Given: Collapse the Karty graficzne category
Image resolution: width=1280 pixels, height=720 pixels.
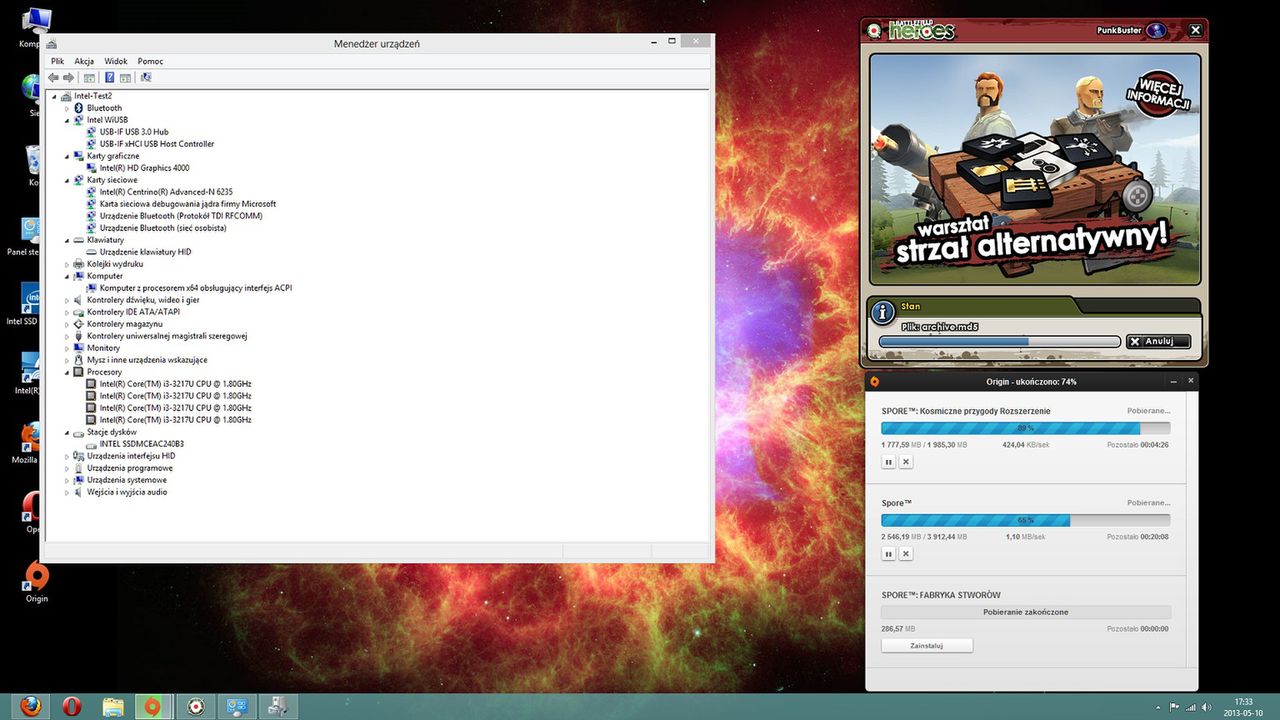Looking at the screenshot, I should pos(67,156).
